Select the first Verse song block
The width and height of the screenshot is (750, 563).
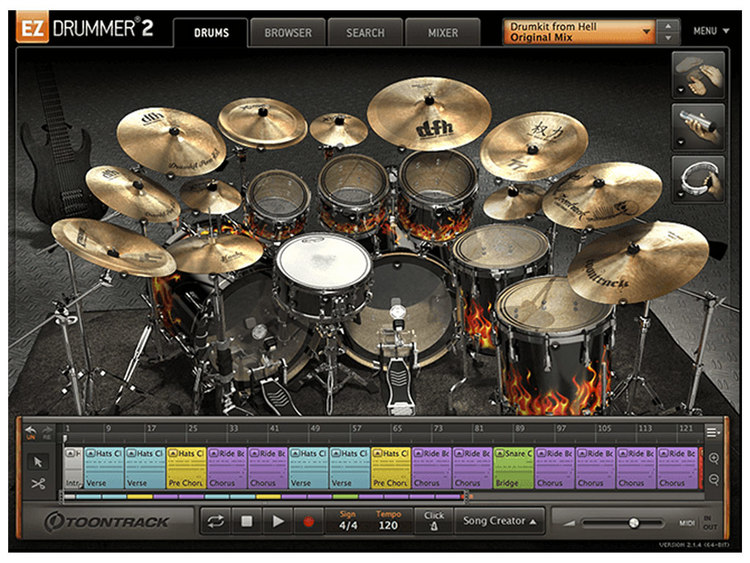point(104,468)
